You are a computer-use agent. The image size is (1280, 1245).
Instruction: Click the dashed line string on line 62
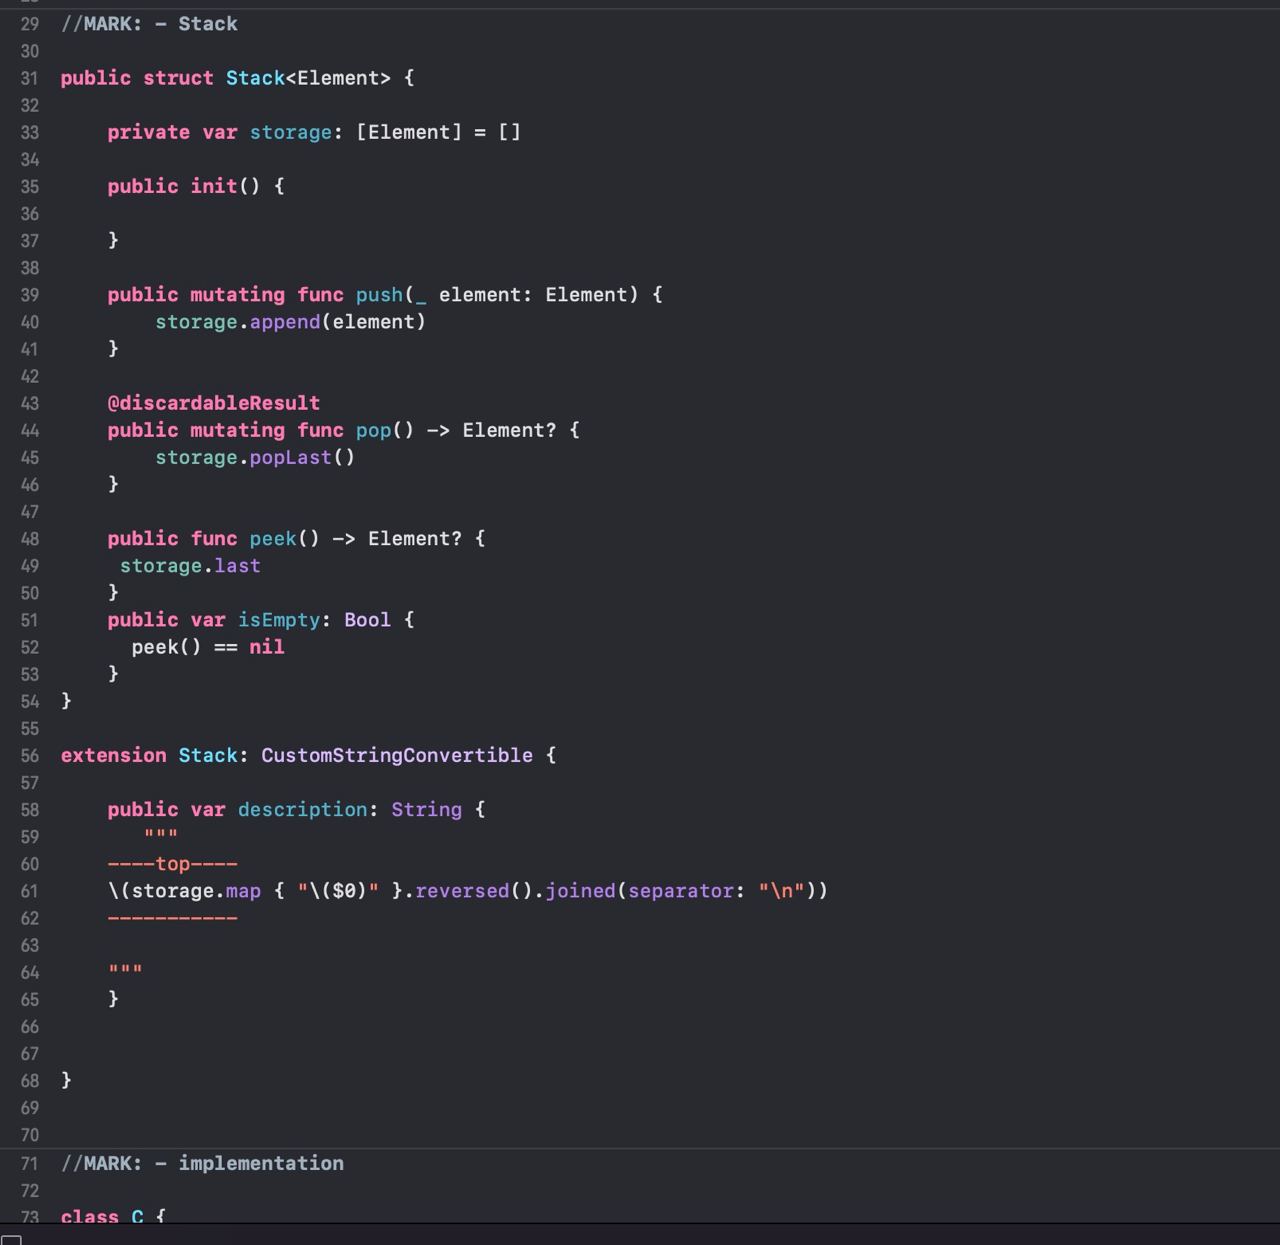pos(173,918)
